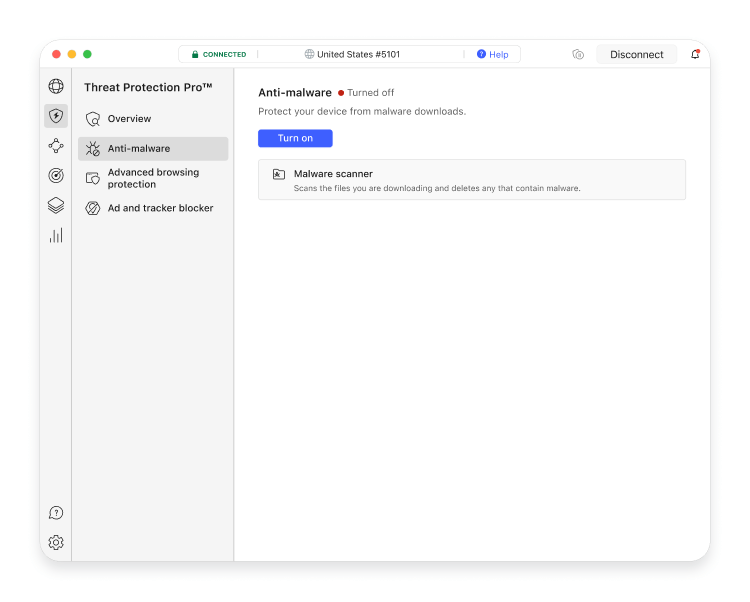Click the Turned off status indicator
Viewport: 750px width, 602px height.
pos(366,93)
